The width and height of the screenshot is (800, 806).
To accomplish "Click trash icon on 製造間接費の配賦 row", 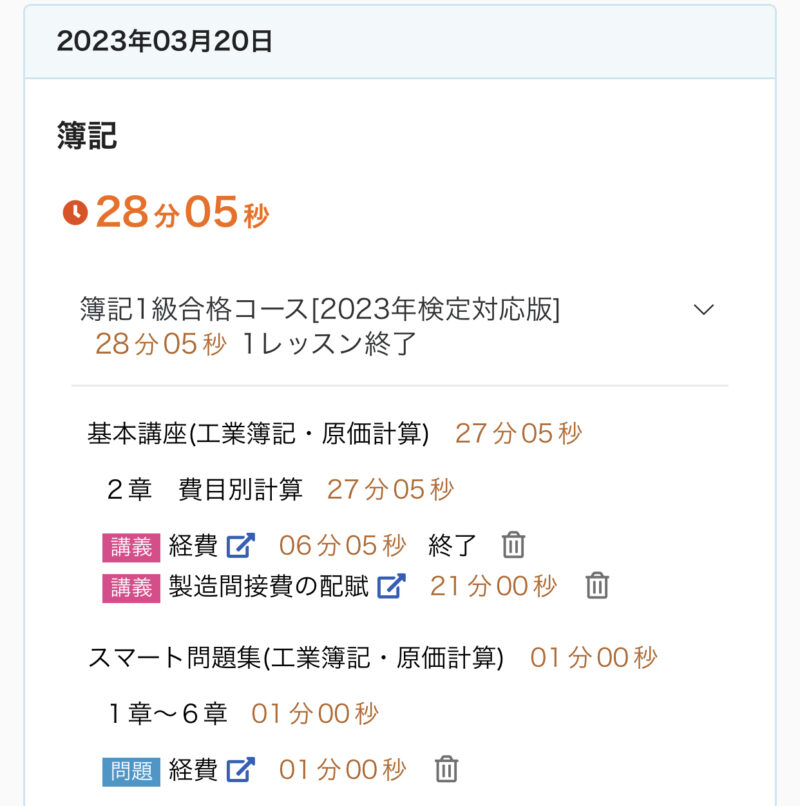I will (597, 586).
